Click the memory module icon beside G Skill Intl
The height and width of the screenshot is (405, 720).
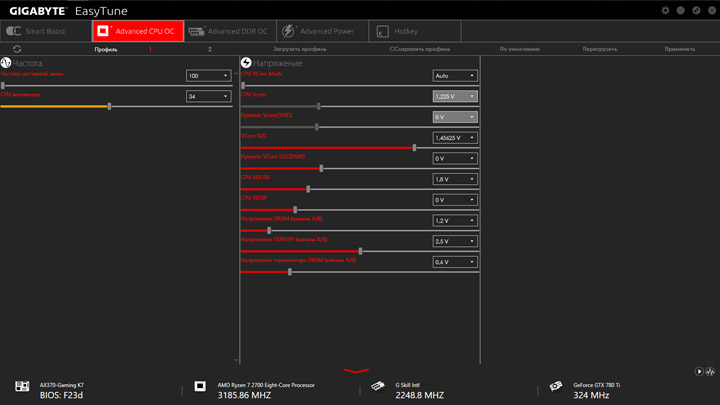point(378,386)
